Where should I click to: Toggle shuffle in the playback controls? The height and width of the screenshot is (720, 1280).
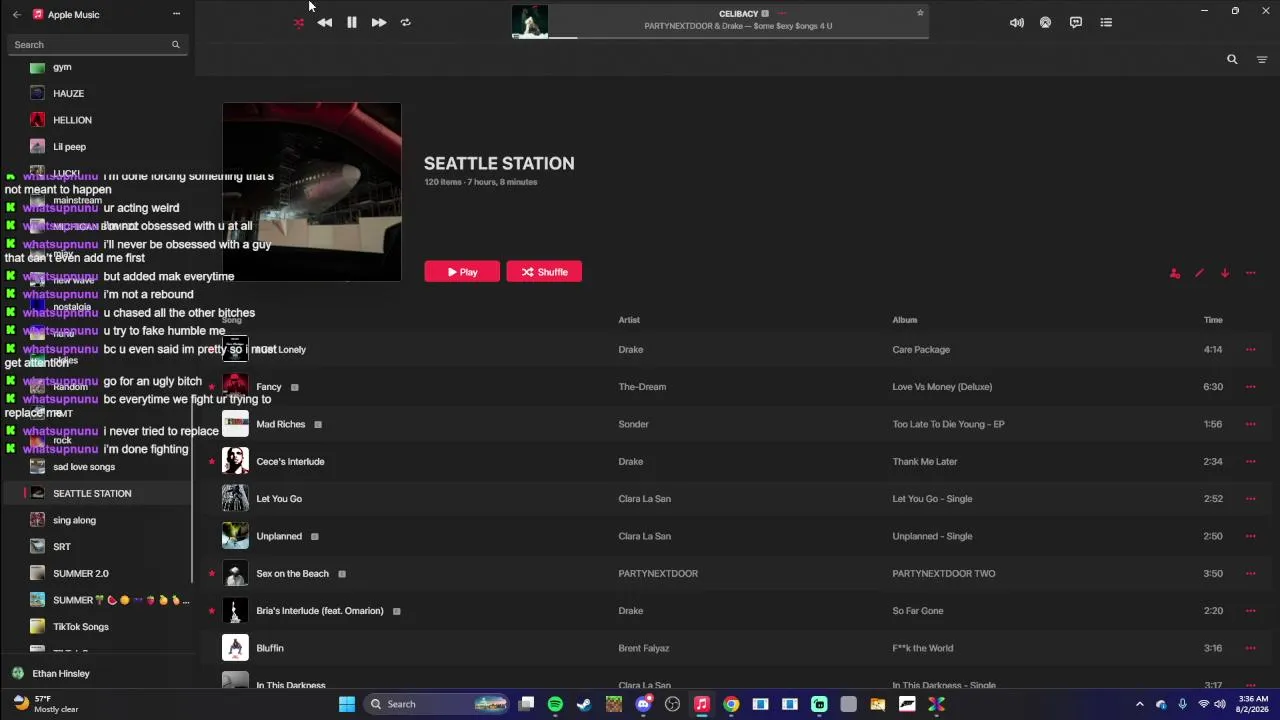click(x=298, y=22)
